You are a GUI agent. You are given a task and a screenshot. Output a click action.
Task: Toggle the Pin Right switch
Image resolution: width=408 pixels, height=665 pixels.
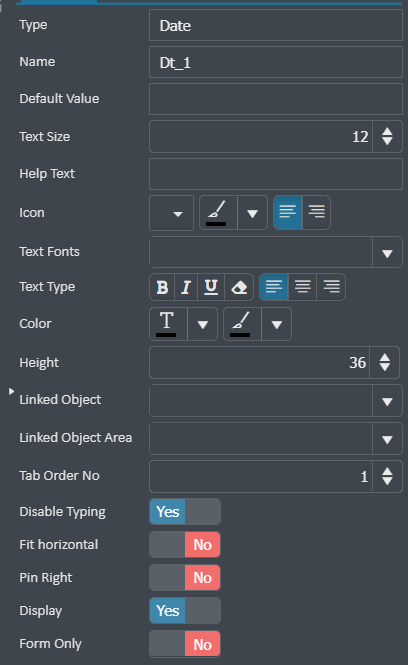click(x=185, y=578)
